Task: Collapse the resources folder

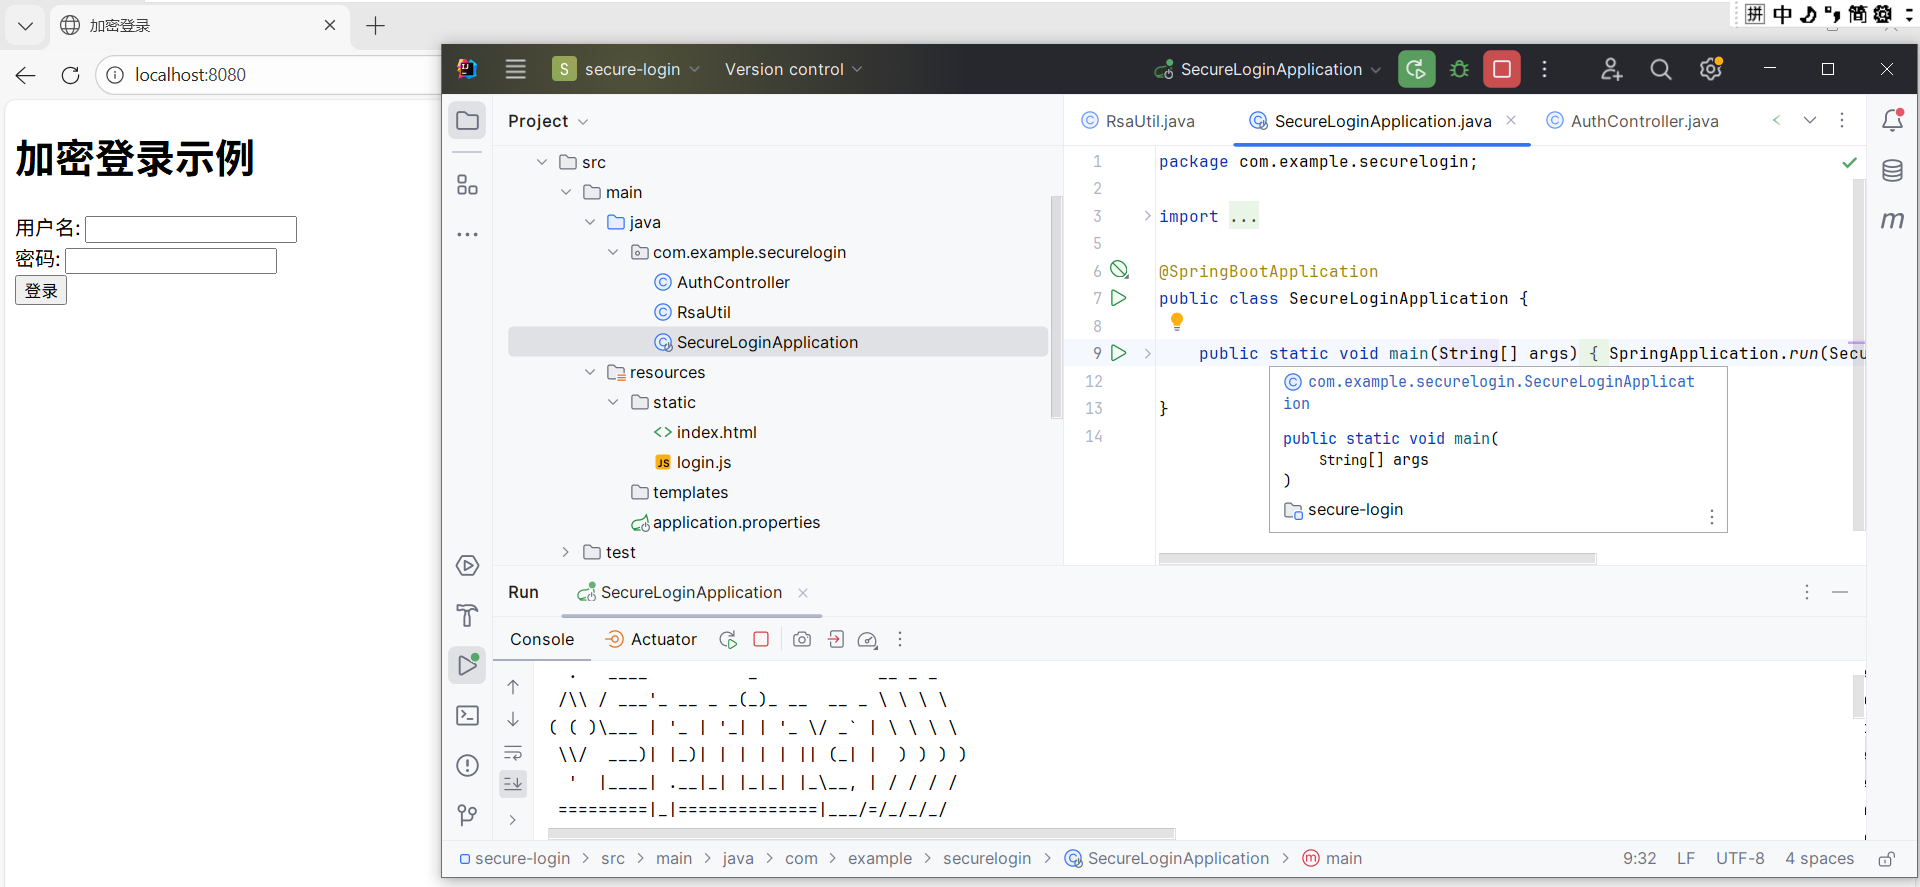Action: (590, 372)
